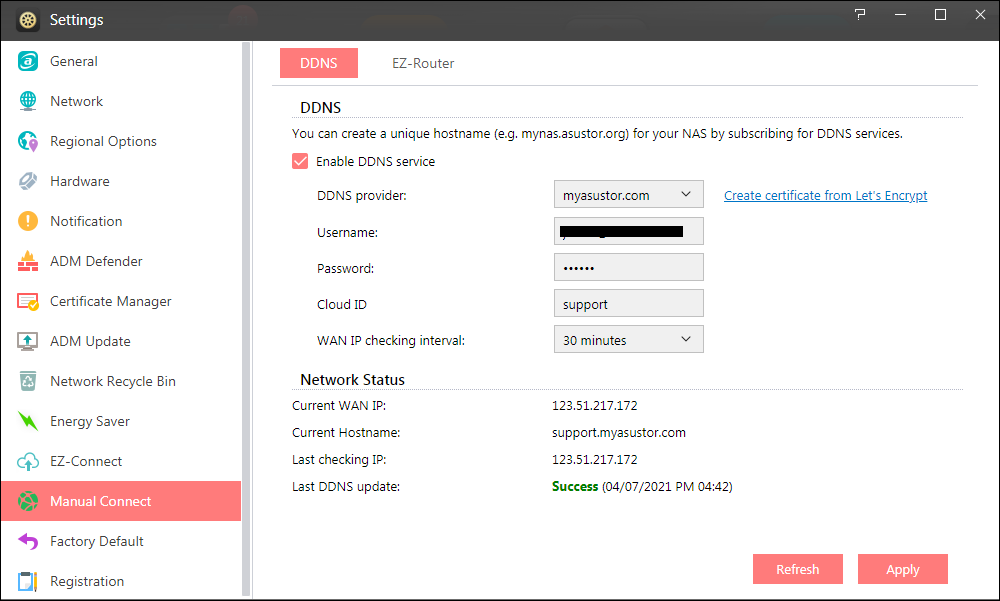Click the General sidebar icon
The width and height of the screenshot is (1000, 601).
(x=27, y=61)
